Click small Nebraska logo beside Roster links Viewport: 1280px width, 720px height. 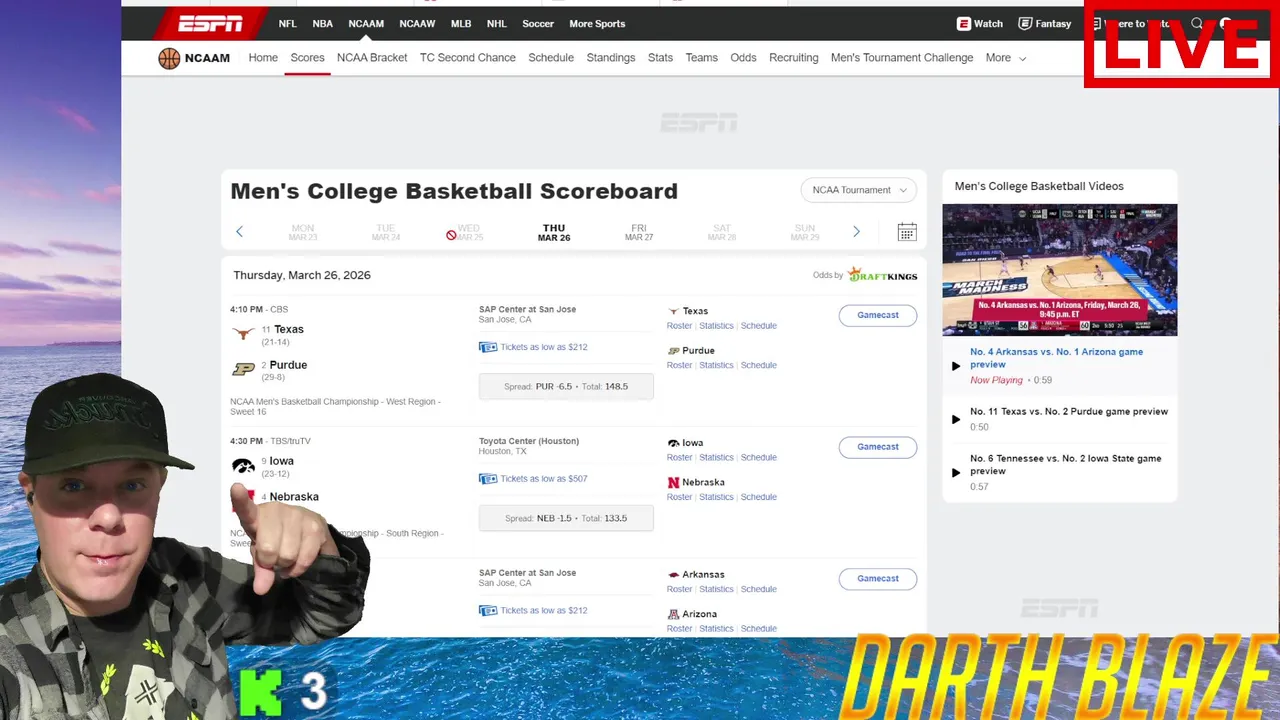(x=673, y=483)
